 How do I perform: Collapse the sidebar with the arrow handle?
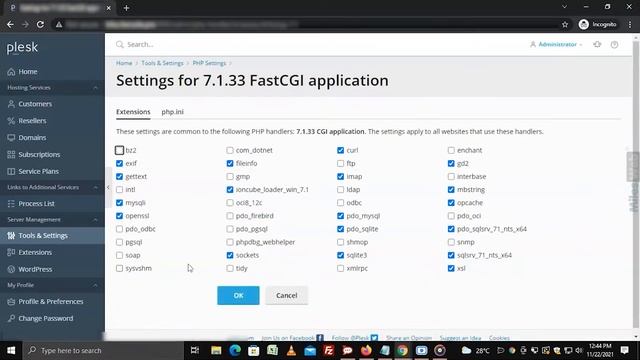click(108, 187)
